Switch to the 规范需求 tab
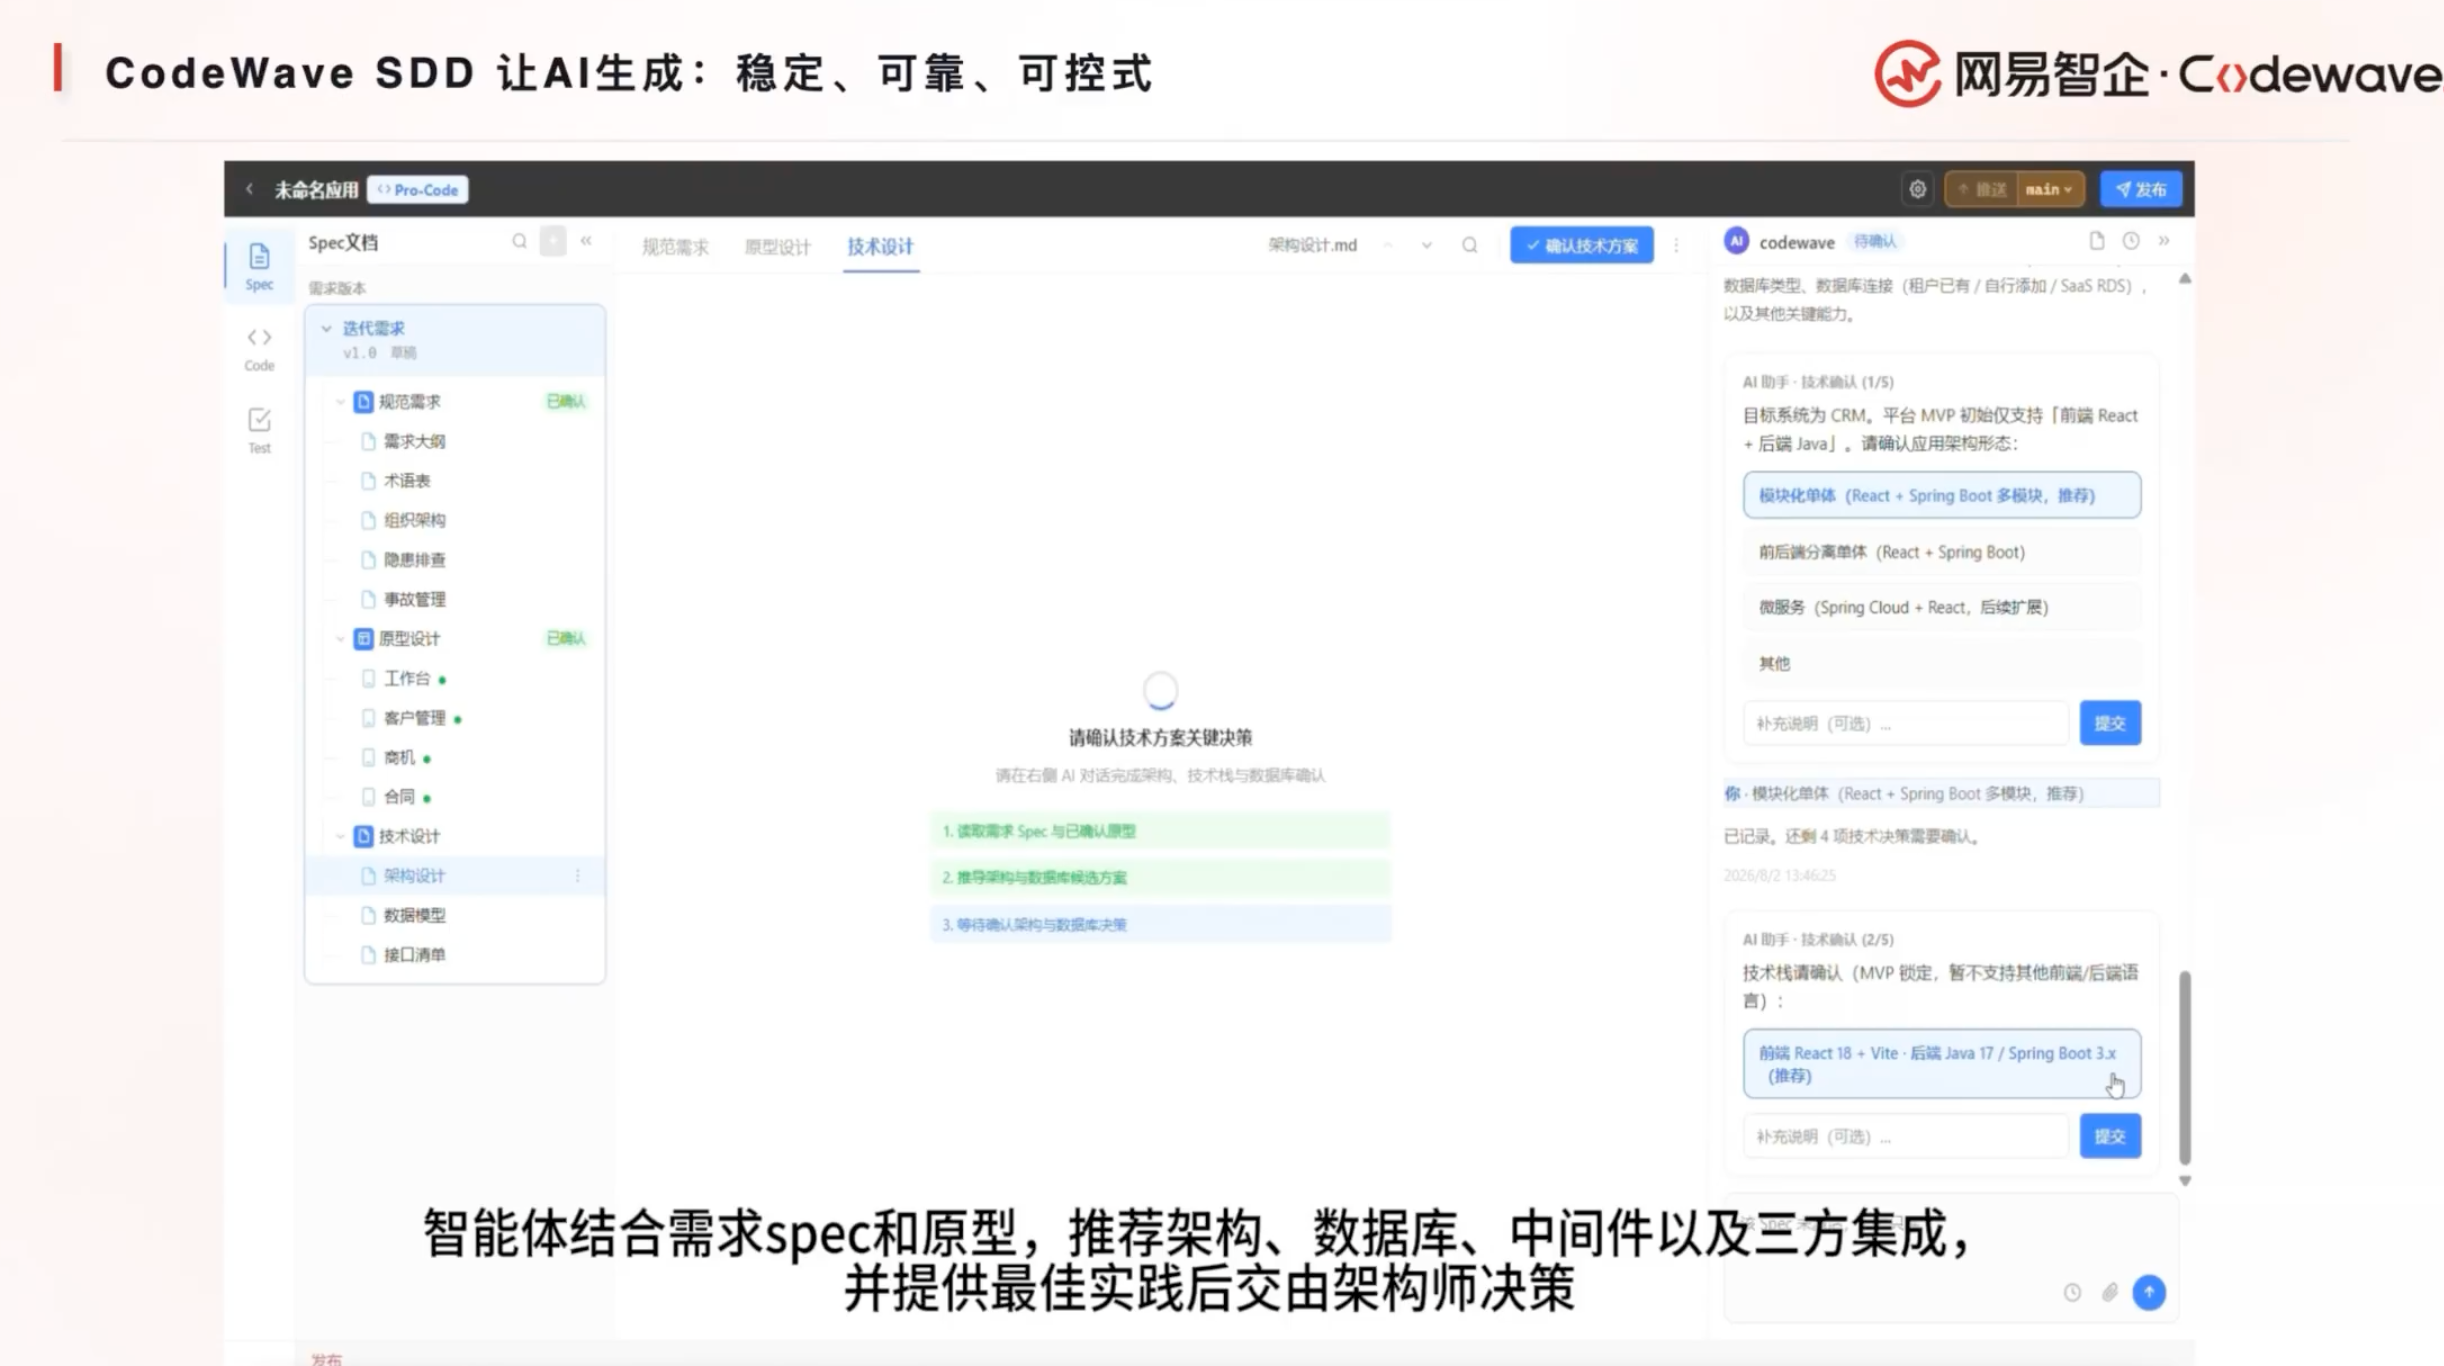Viewport: 2444px width, 1366px height. tap(675, 246)
